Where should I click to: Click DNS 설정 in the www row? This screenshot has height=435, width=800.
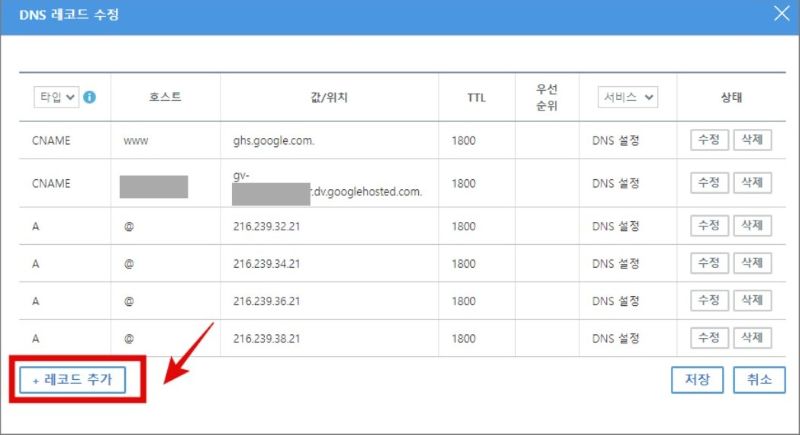tap(615, 141)
